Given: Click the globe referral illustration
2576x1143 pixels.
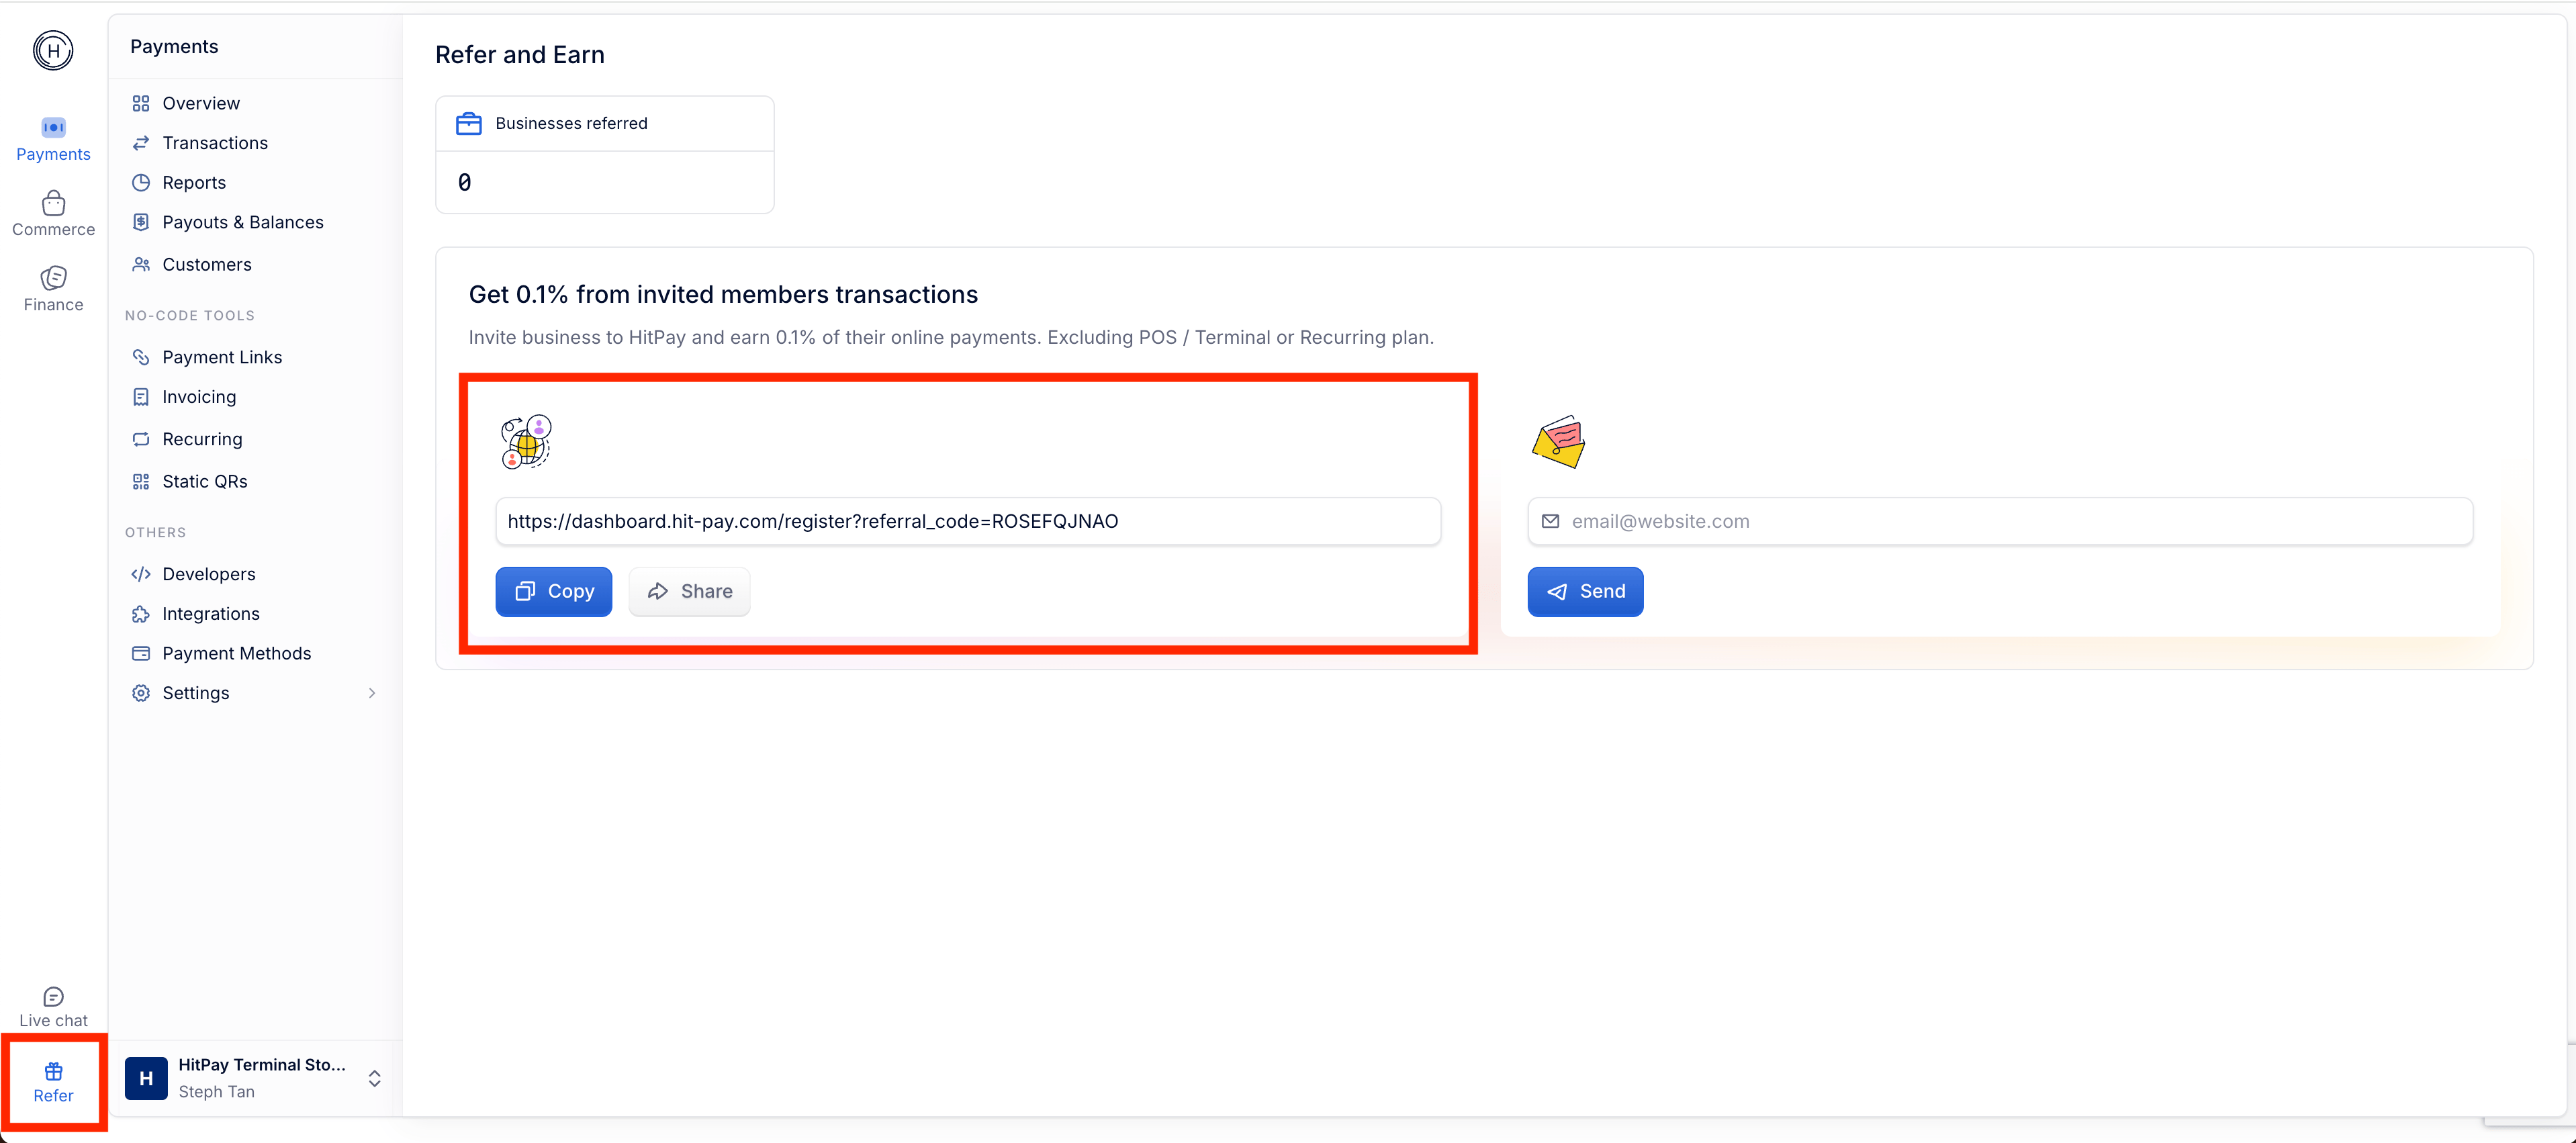Looking at the screenshot, I should click(x=526, y=441).
